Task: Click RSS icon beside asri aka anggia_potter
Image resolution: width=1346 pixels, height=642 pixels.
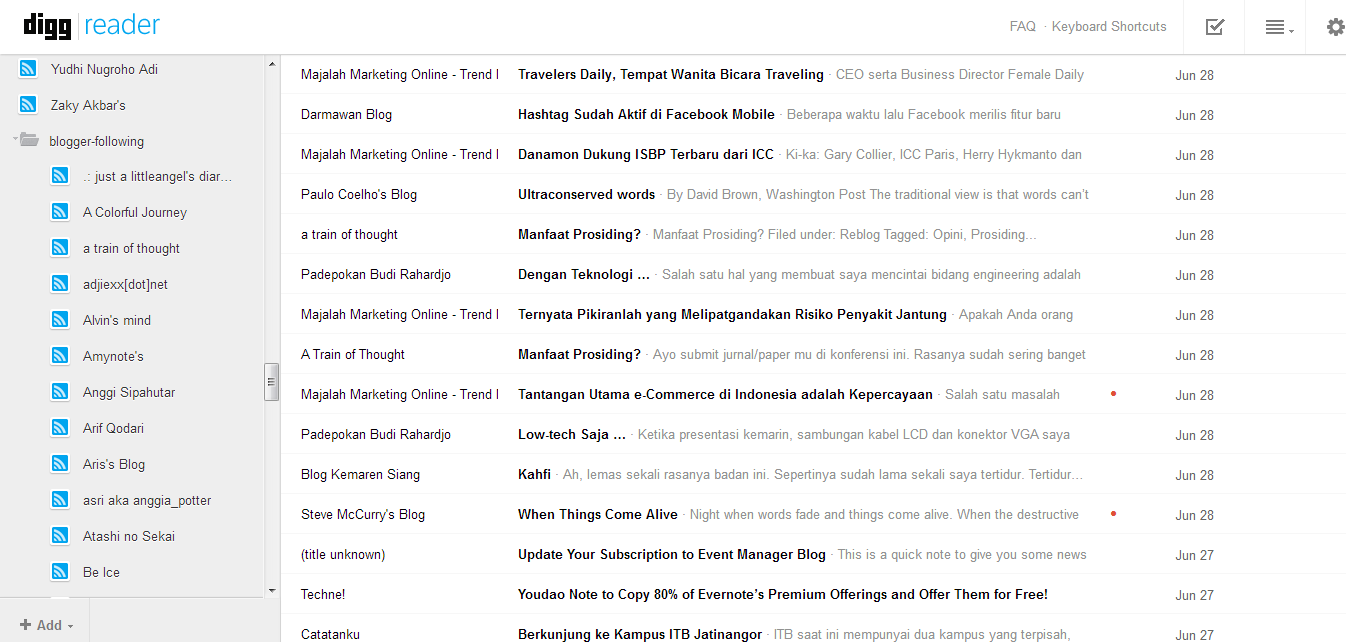Action: (x=60, y=500)
